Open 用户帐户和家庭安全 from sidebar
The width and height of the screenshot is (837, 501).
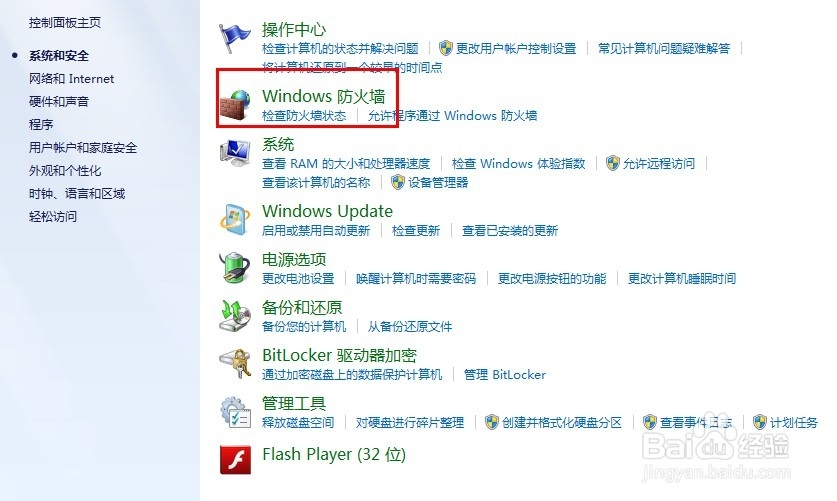pos(83,148)
